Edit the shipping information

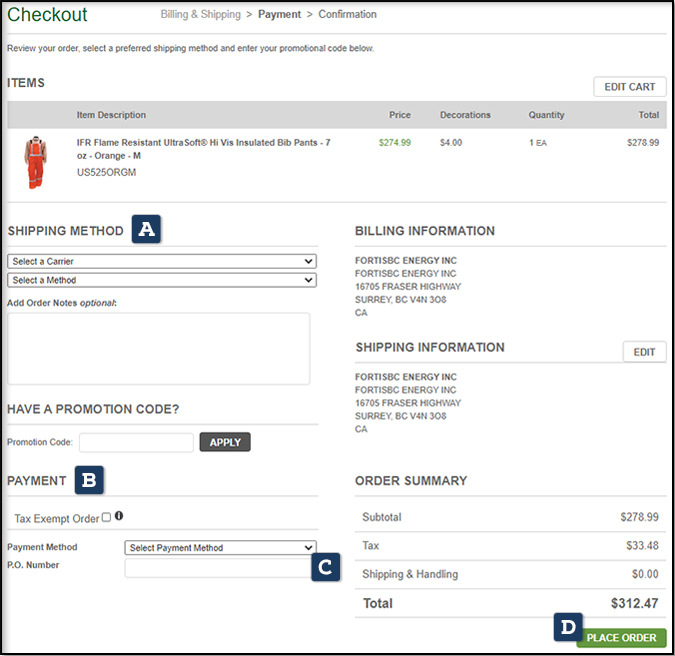(x=644, y=352)
